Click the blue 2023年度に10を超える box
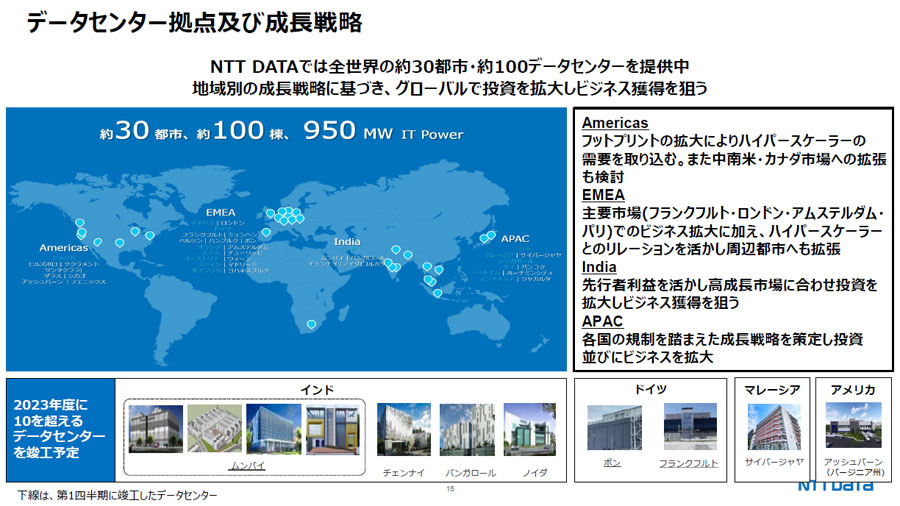This screenshot has width=900, height=506. coord(60,430)
